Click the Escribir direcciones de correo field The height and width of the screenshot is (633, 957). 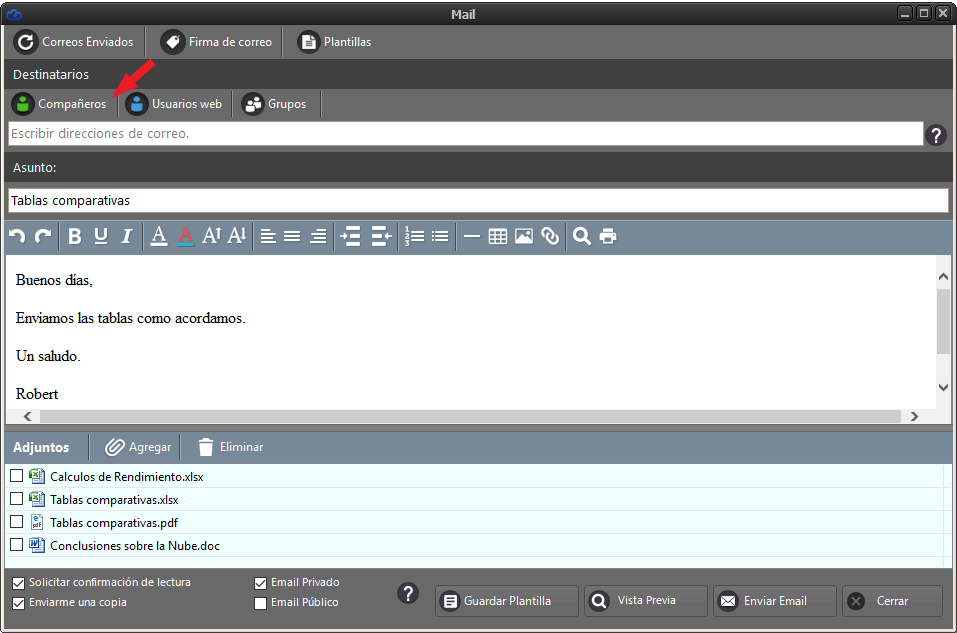click(x=464, y=134)
